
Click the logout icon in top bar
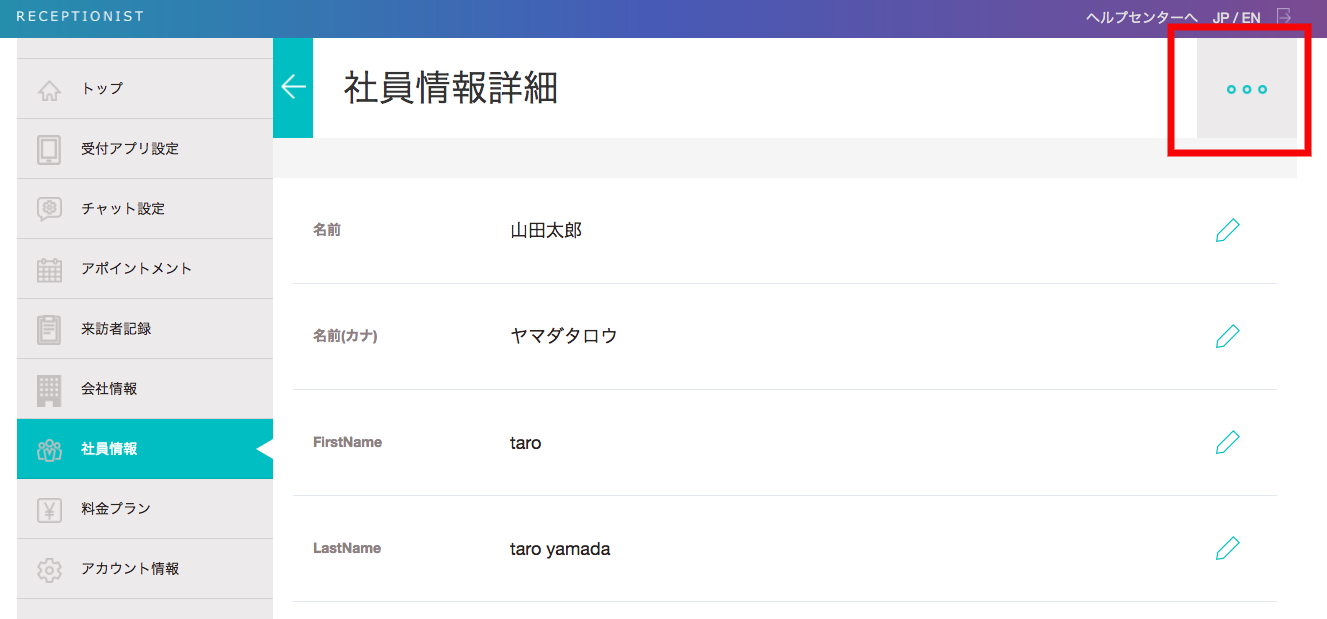point(1284,17)
